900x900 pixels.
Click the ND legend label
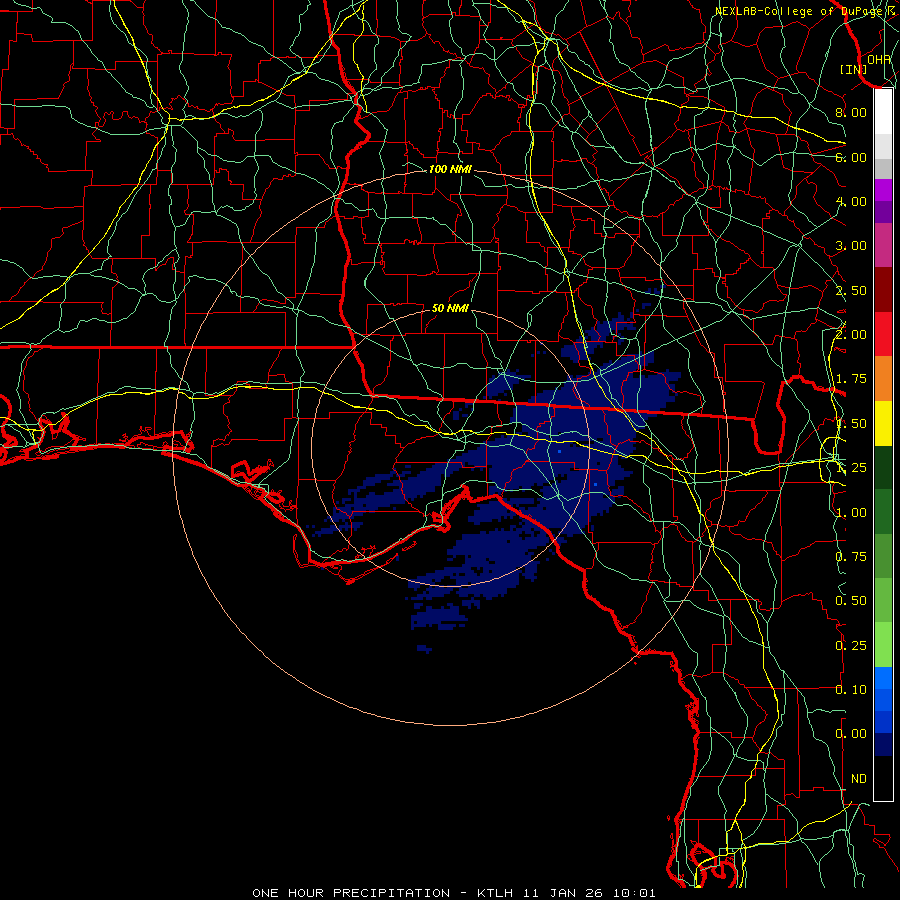pos(859,779)
